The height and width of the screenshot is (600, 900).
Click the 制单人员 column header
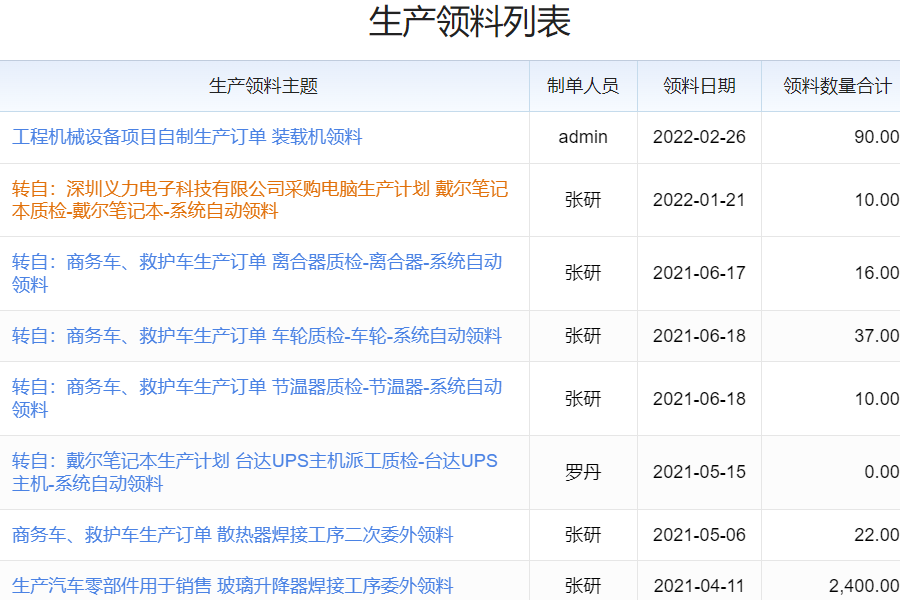point(583,86)
